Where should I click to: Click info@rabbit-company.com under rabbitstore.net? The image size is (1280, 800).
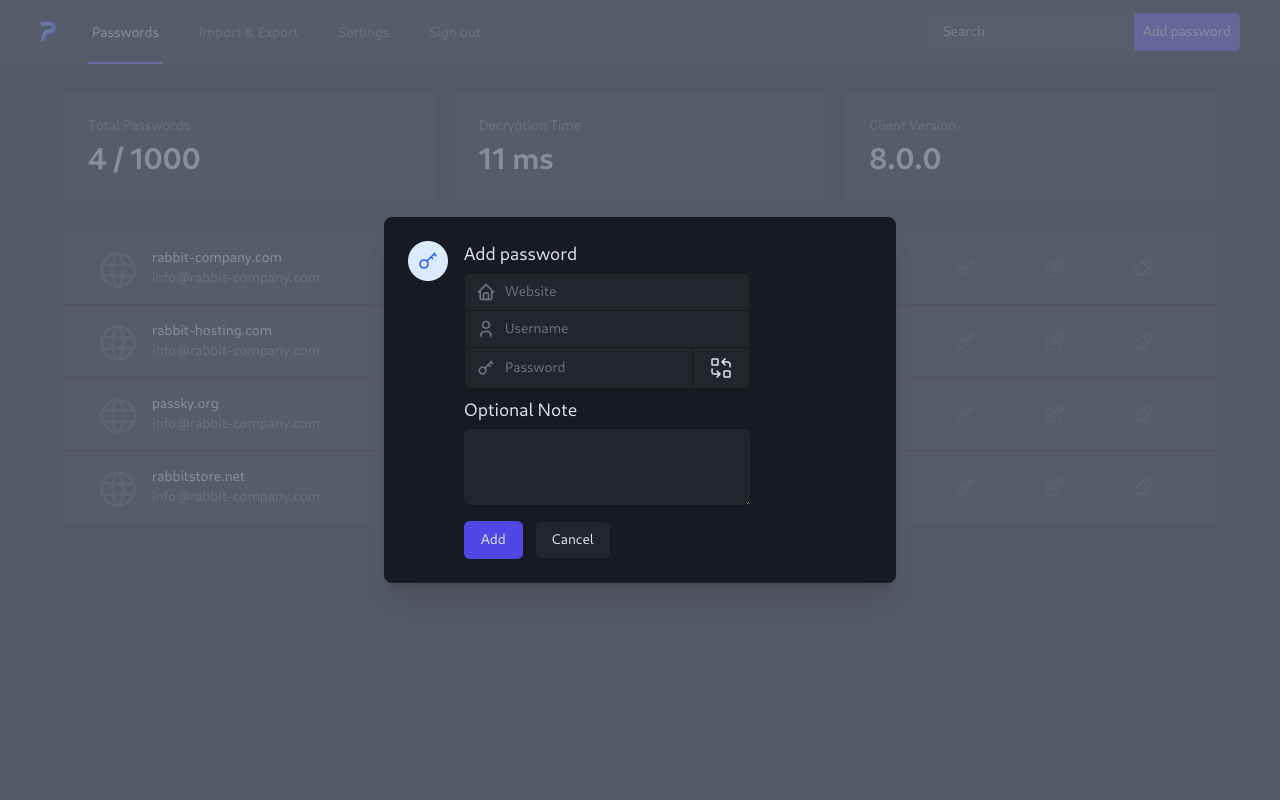tap(236, 496)
